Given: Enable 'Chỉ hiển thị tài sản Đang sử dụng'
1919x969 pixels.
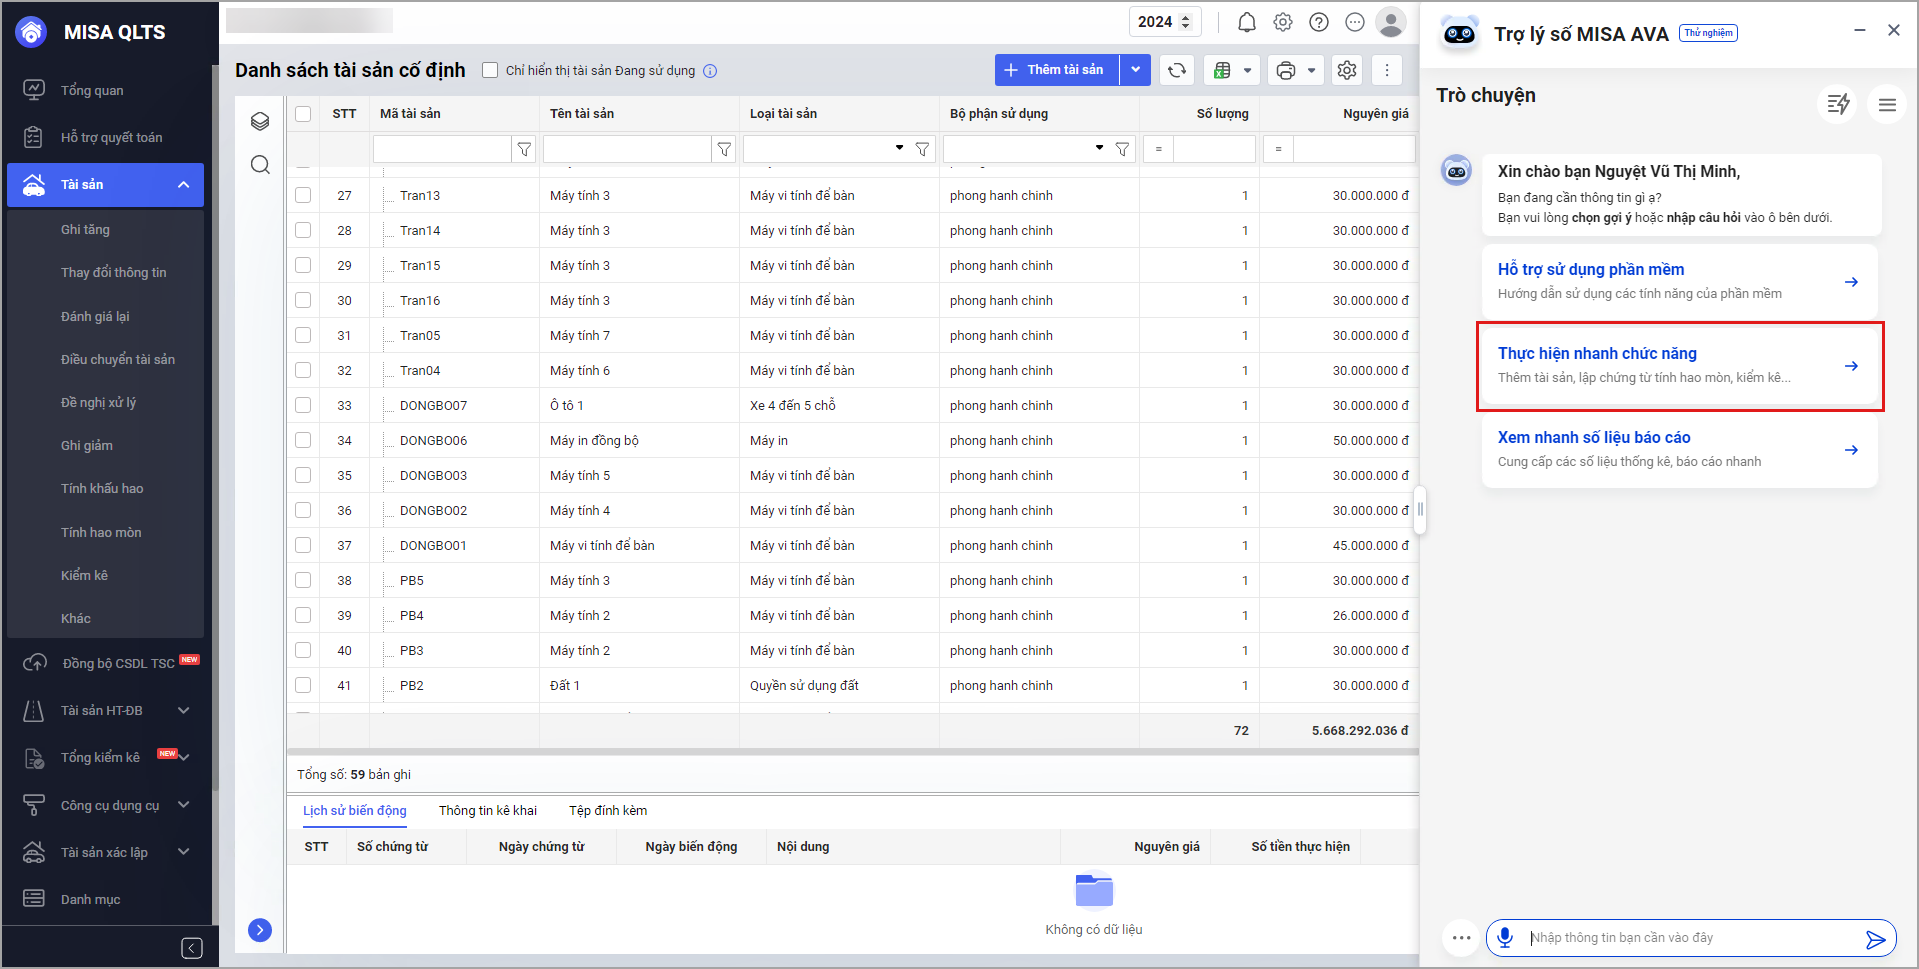Looking at the screenshot, I should 490,70.
